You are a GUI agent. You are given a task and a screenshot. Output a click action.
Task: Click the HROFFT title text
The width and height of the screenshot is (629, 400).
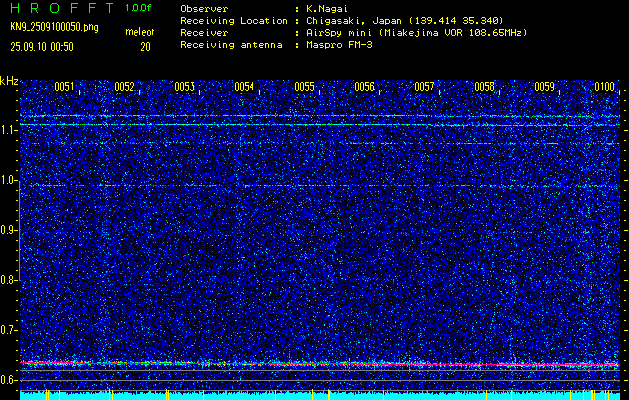[x=62, y=8]
